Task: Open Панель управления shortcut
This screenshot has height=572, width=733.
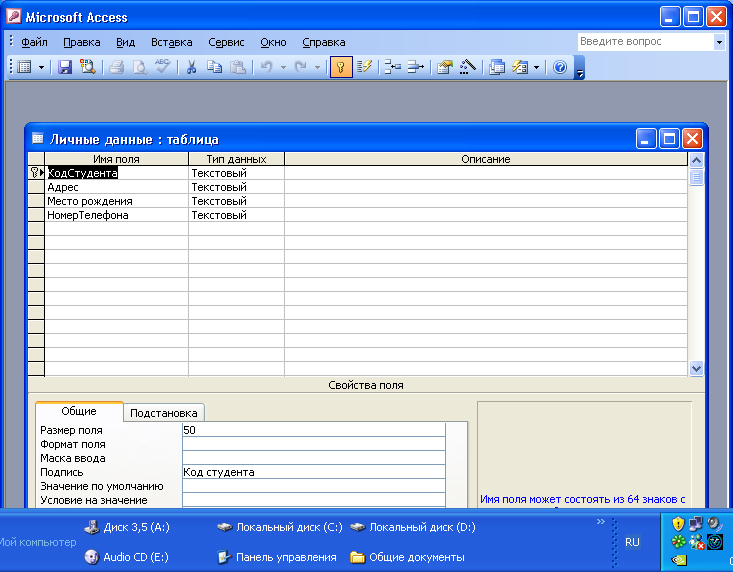Action: (x=277, y=557)
